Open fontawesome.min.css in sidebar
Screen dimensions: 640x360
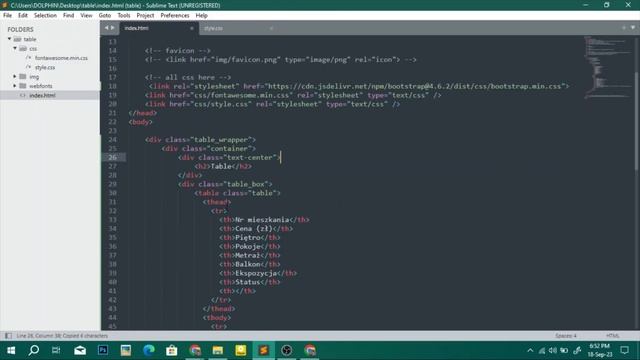click(61, 58)
